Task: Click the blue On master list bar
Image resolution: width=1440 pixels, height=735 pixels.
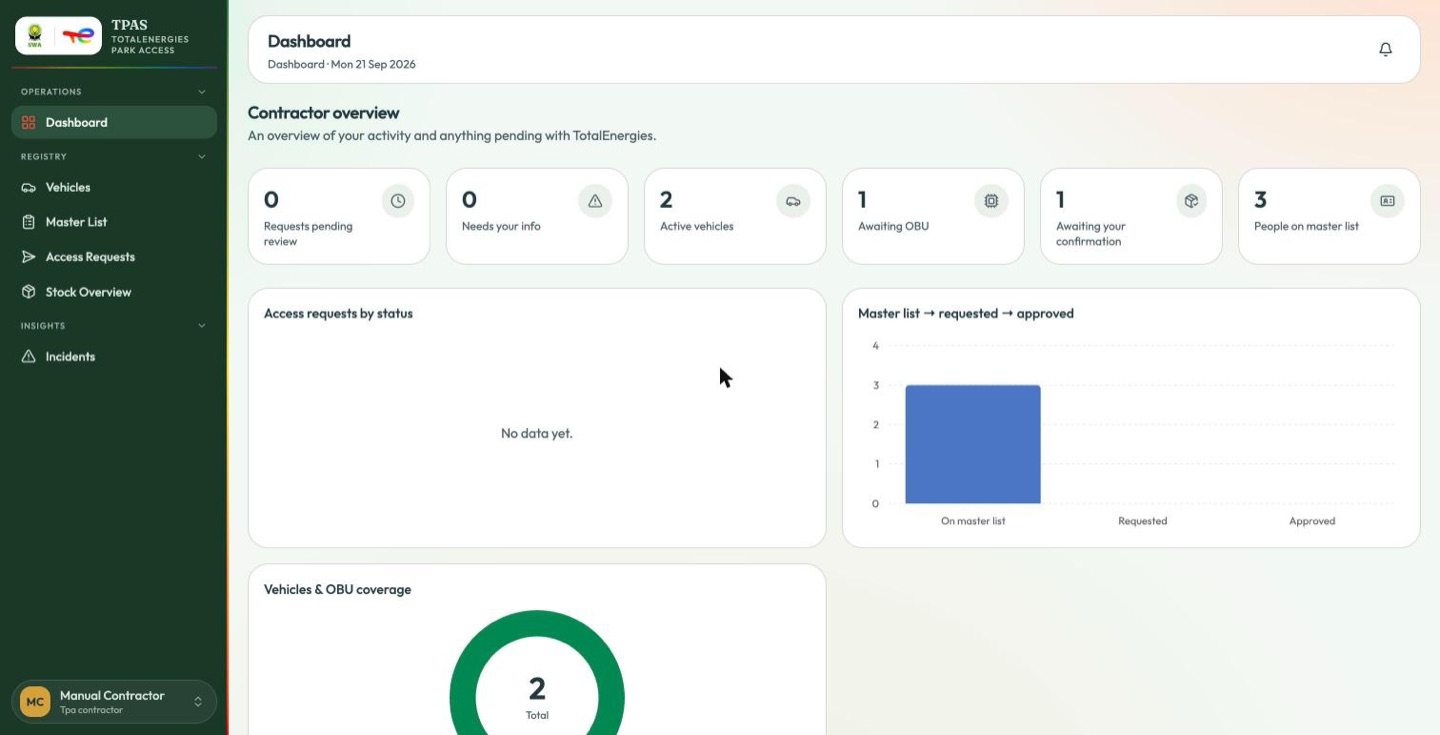Action: tap(973, 444)
